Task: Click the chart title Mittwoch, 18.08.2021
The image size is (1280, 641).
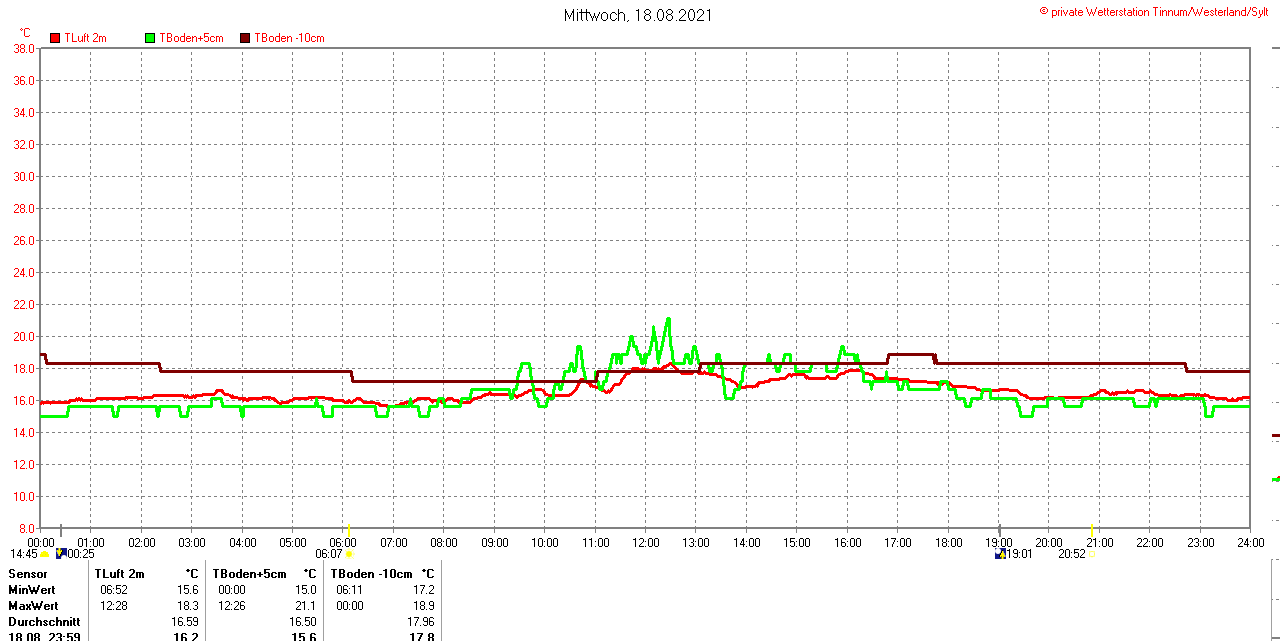Action: 638,15
